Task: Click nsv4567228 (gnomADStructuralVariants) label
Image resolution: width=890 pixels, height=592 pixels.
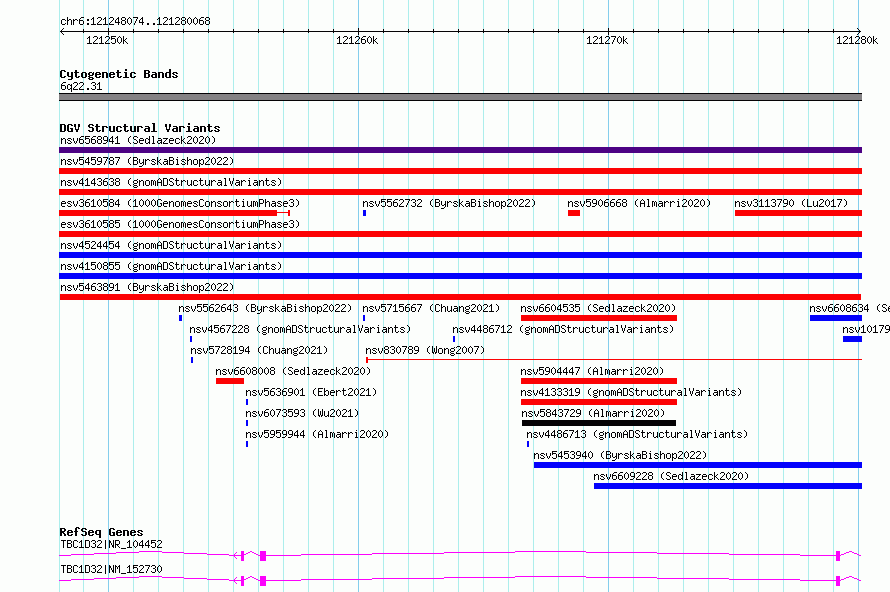Action: pyautogui.click(x=300, y=329)
